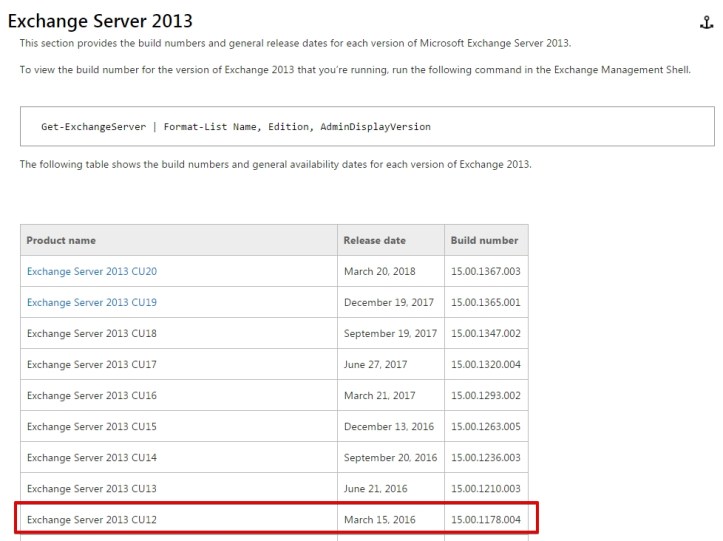Select the Exchange Server 2013 CU16 cell
Screen dimensions: 723x541
(x=92, y=395)
